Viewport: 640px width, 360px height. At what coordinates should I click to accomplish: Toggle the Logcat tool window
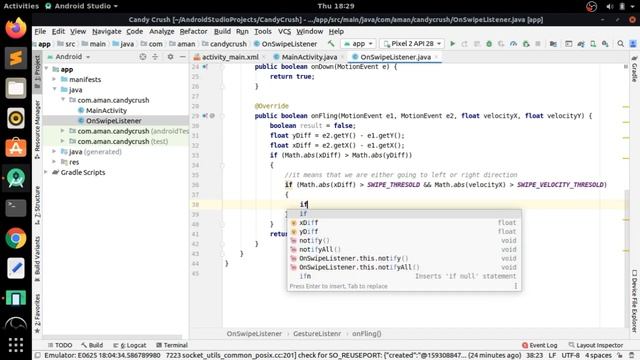129,345
